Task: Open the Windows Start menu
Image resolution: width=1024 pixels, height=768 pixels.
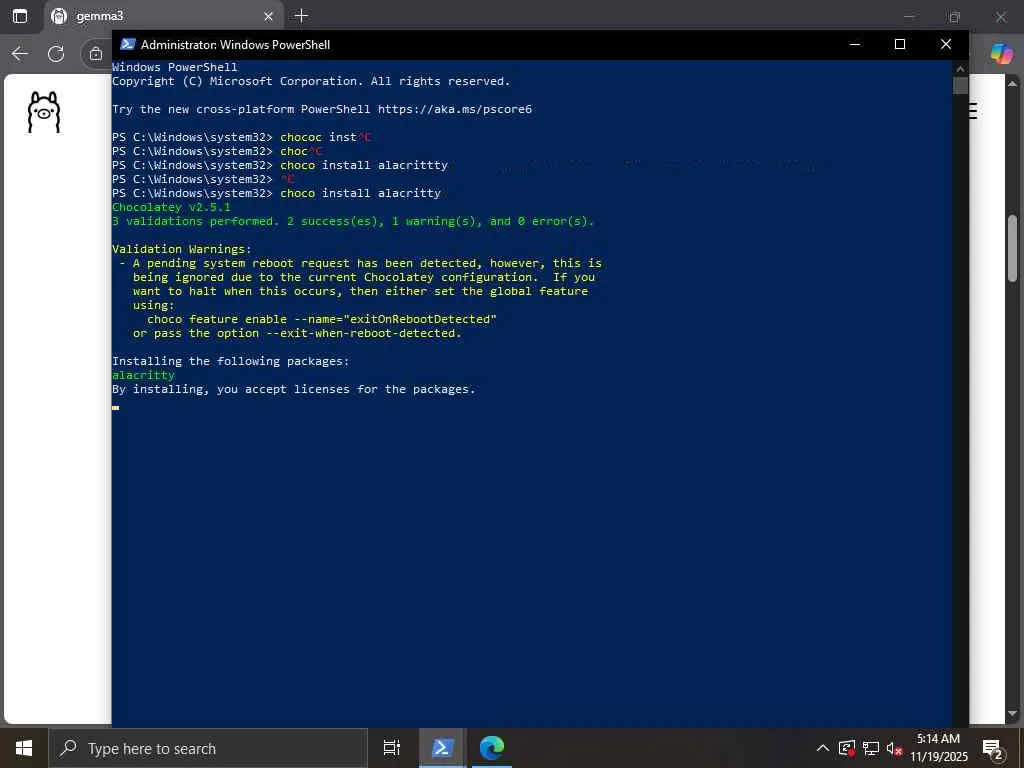Action: [x=24, y=748]
